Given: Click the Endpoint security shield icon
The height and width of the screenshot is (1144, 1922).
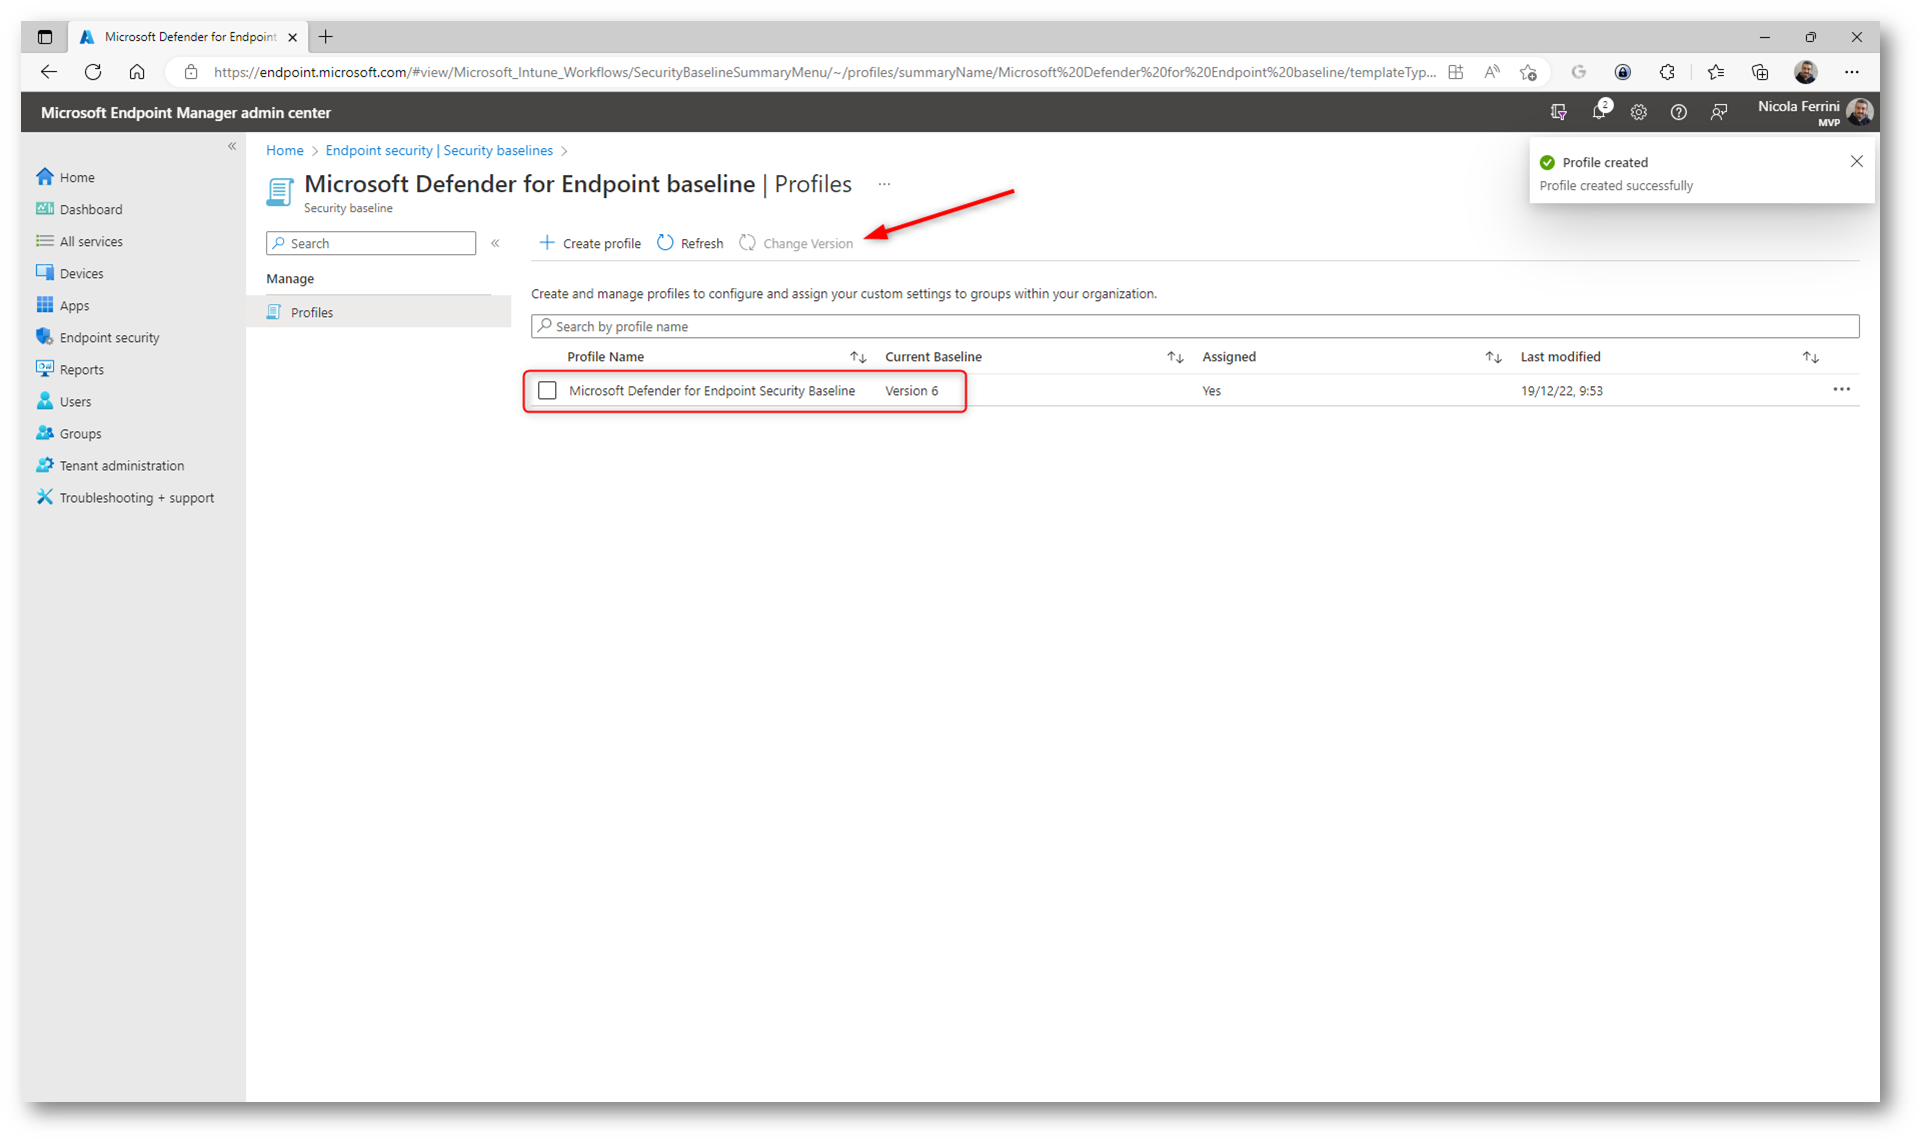Looking at the screenshot, I should click(45, 337).
